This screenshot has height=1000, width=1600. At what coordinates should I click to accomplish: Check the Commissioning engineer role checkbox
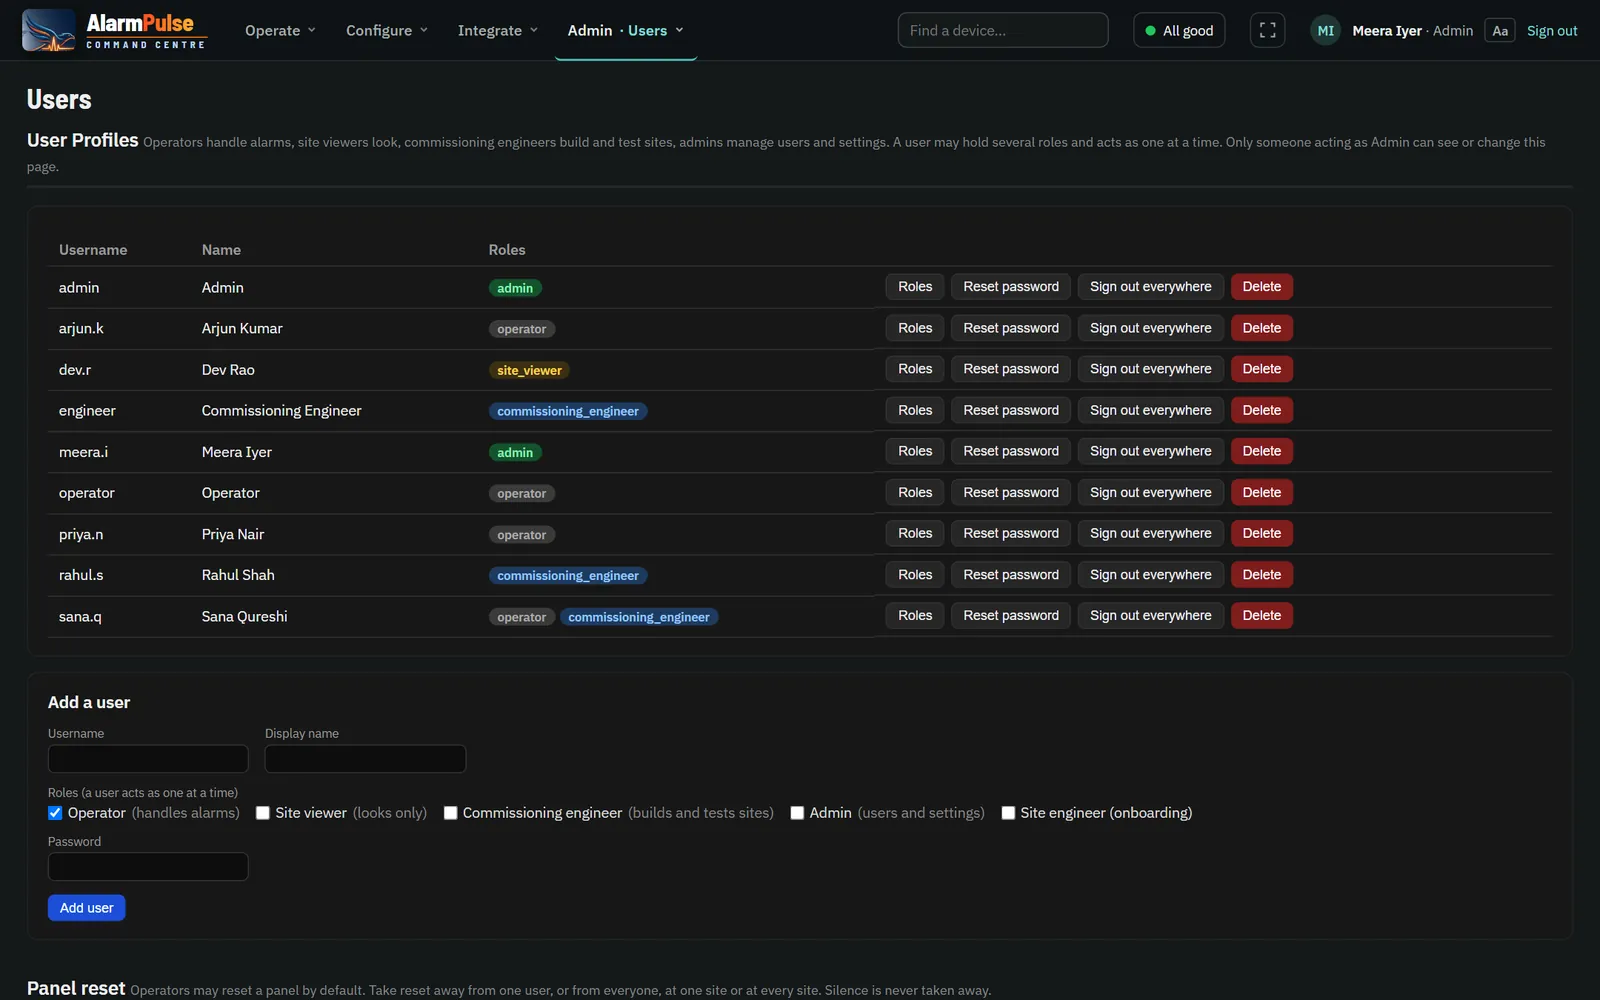click(x=450, y=813)
